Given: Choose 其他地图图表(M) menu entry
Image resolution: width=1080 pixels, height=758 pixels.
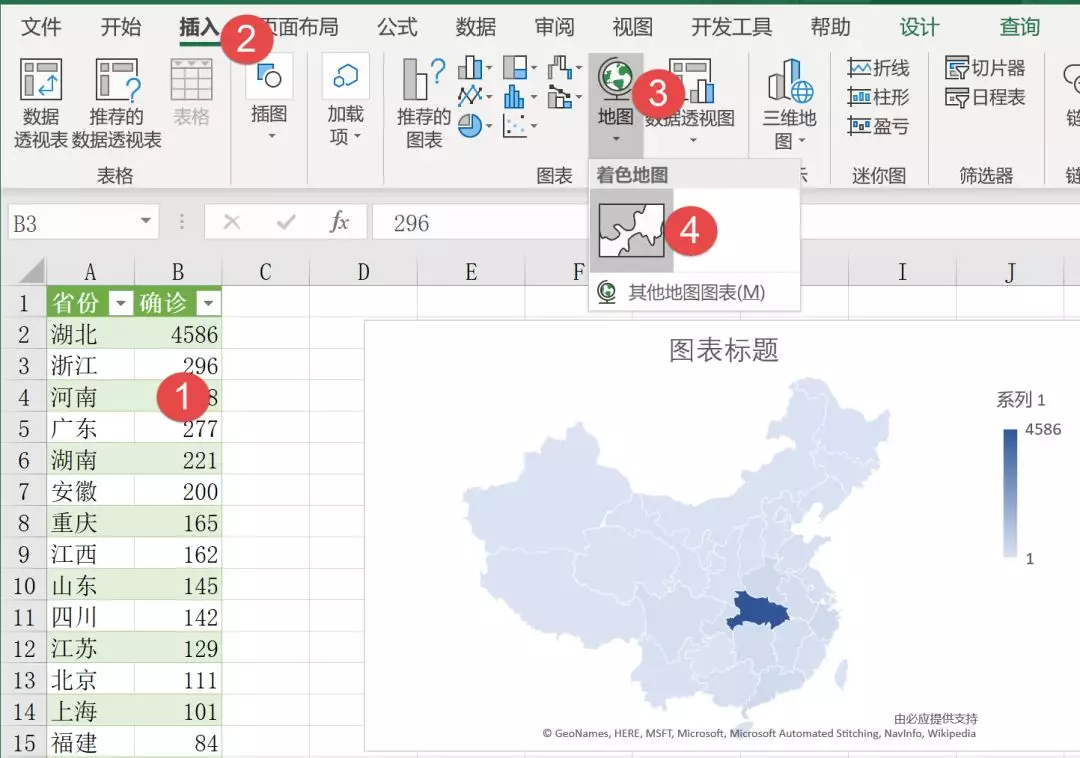Looking at the screenshot, I should click(x=694, y=293).
